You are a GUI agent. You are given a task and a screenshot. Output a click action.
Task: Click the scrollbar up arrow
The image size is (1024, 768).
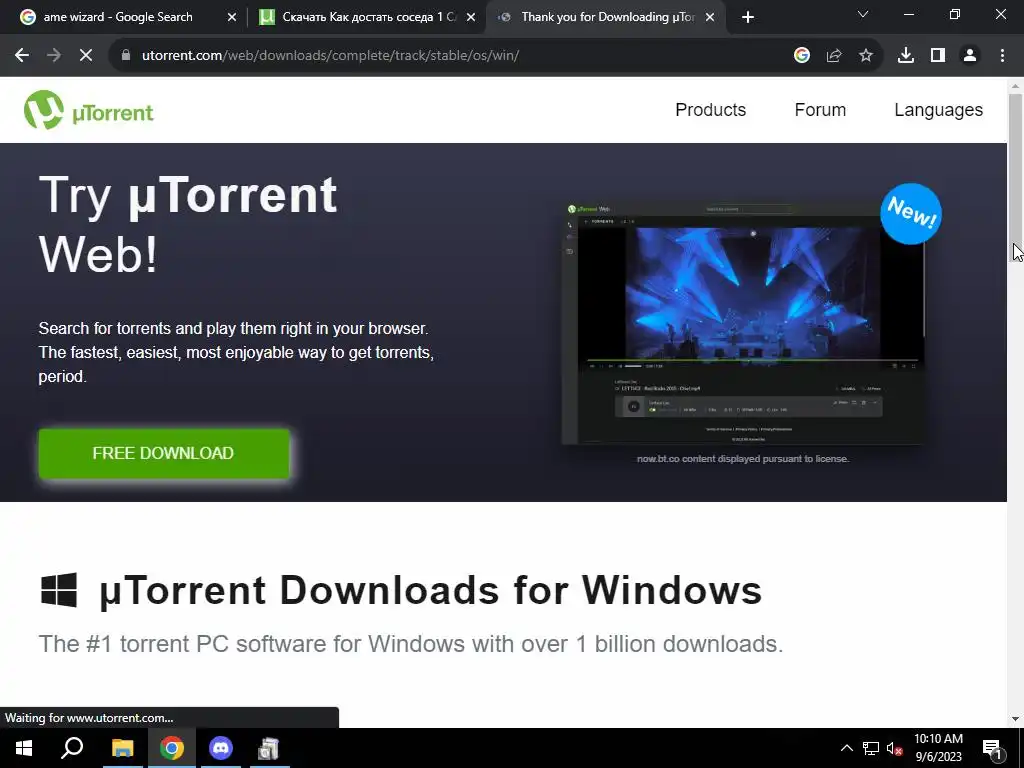click(1015, 86)
